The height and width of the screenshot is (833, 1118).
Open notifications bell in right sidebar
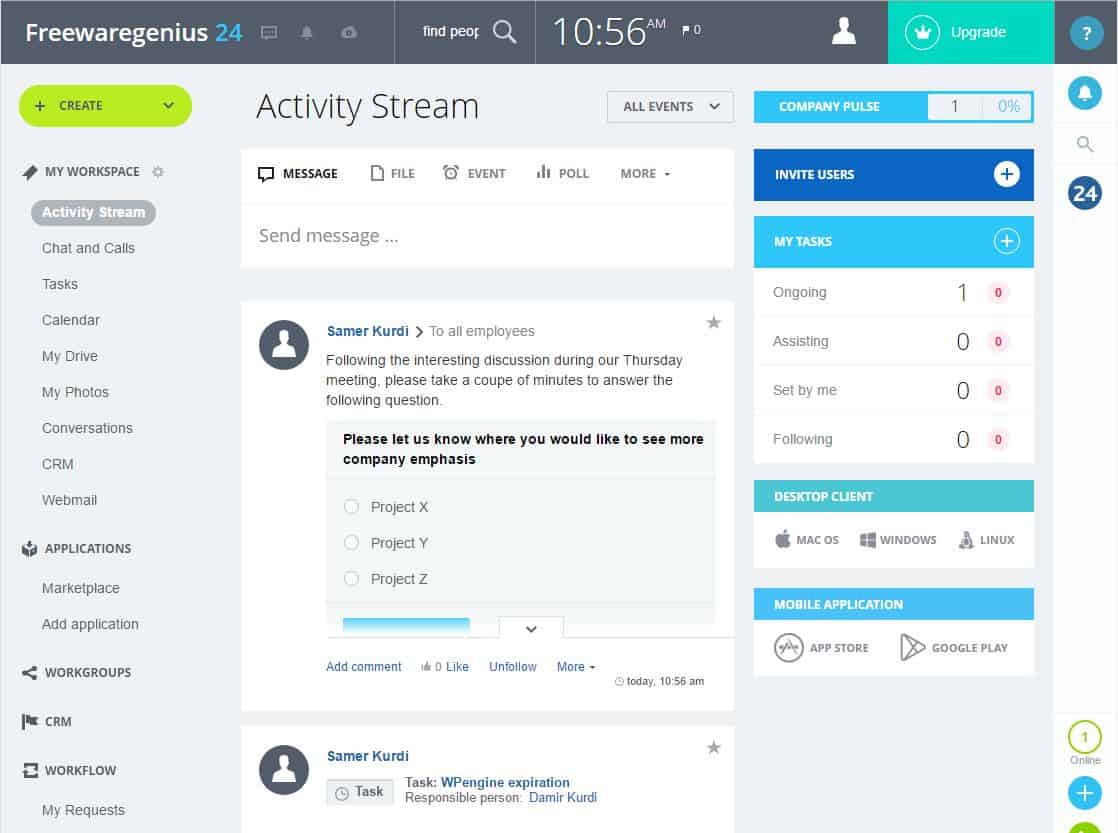1085,93
